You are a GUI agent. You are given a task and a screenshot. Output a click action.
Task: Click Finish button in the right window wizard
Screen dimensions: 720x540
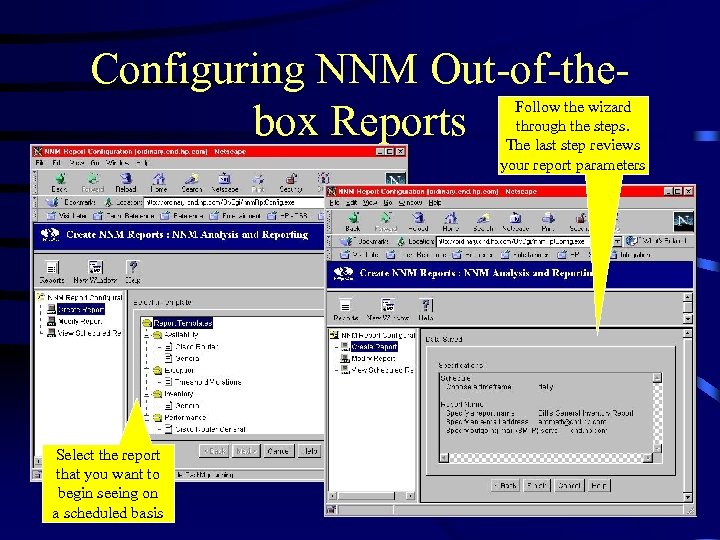(x=536, y=485)
